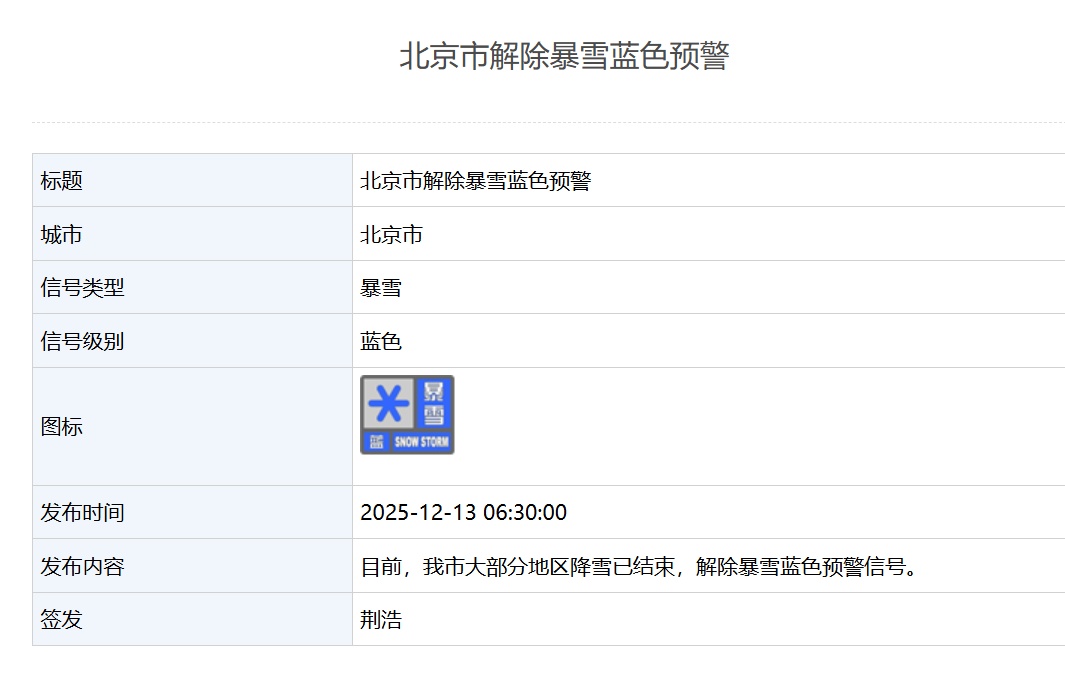Click the 信号级别 row label

click(75, 340)
